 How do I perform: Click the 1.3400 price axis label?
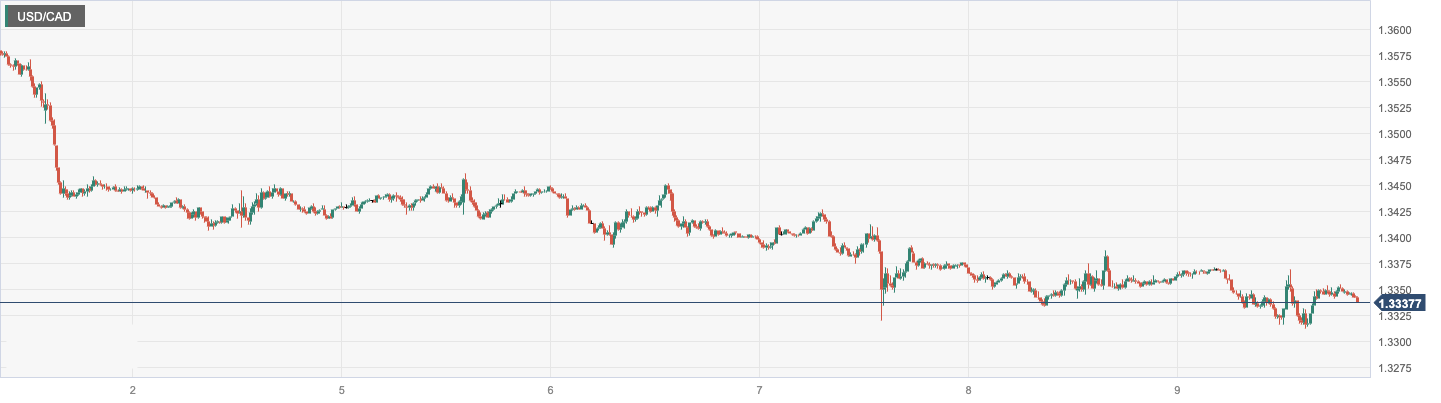(1394, 238)
